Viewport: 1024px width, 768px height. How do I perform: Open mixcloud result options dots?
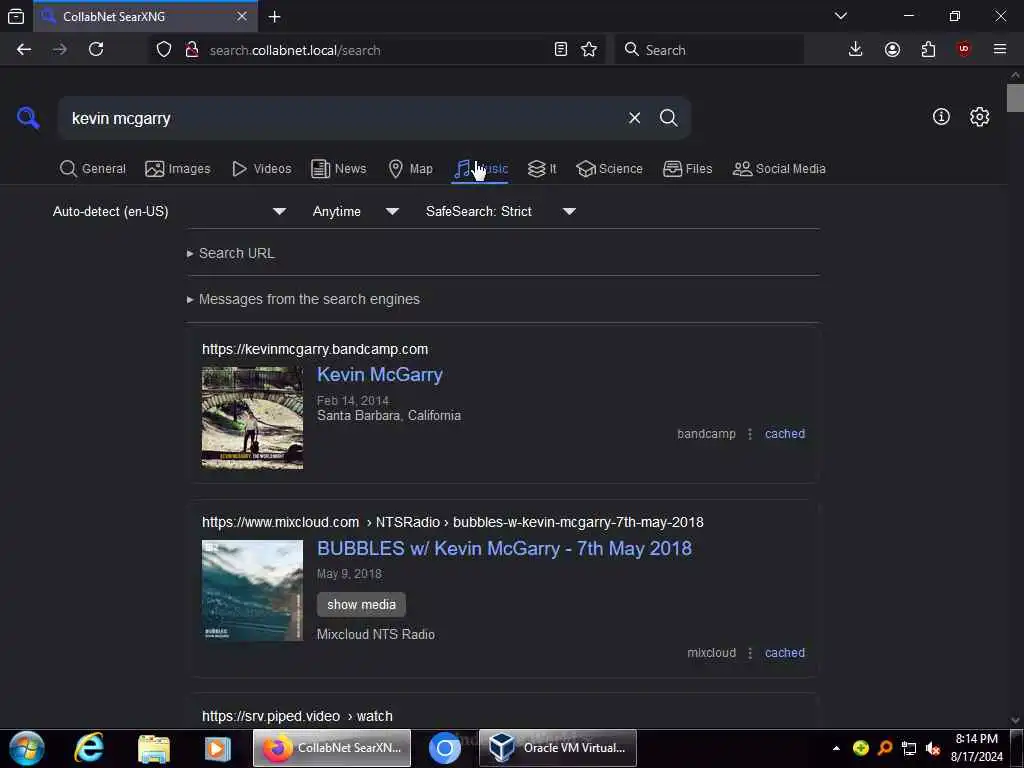tap(750, 653)
